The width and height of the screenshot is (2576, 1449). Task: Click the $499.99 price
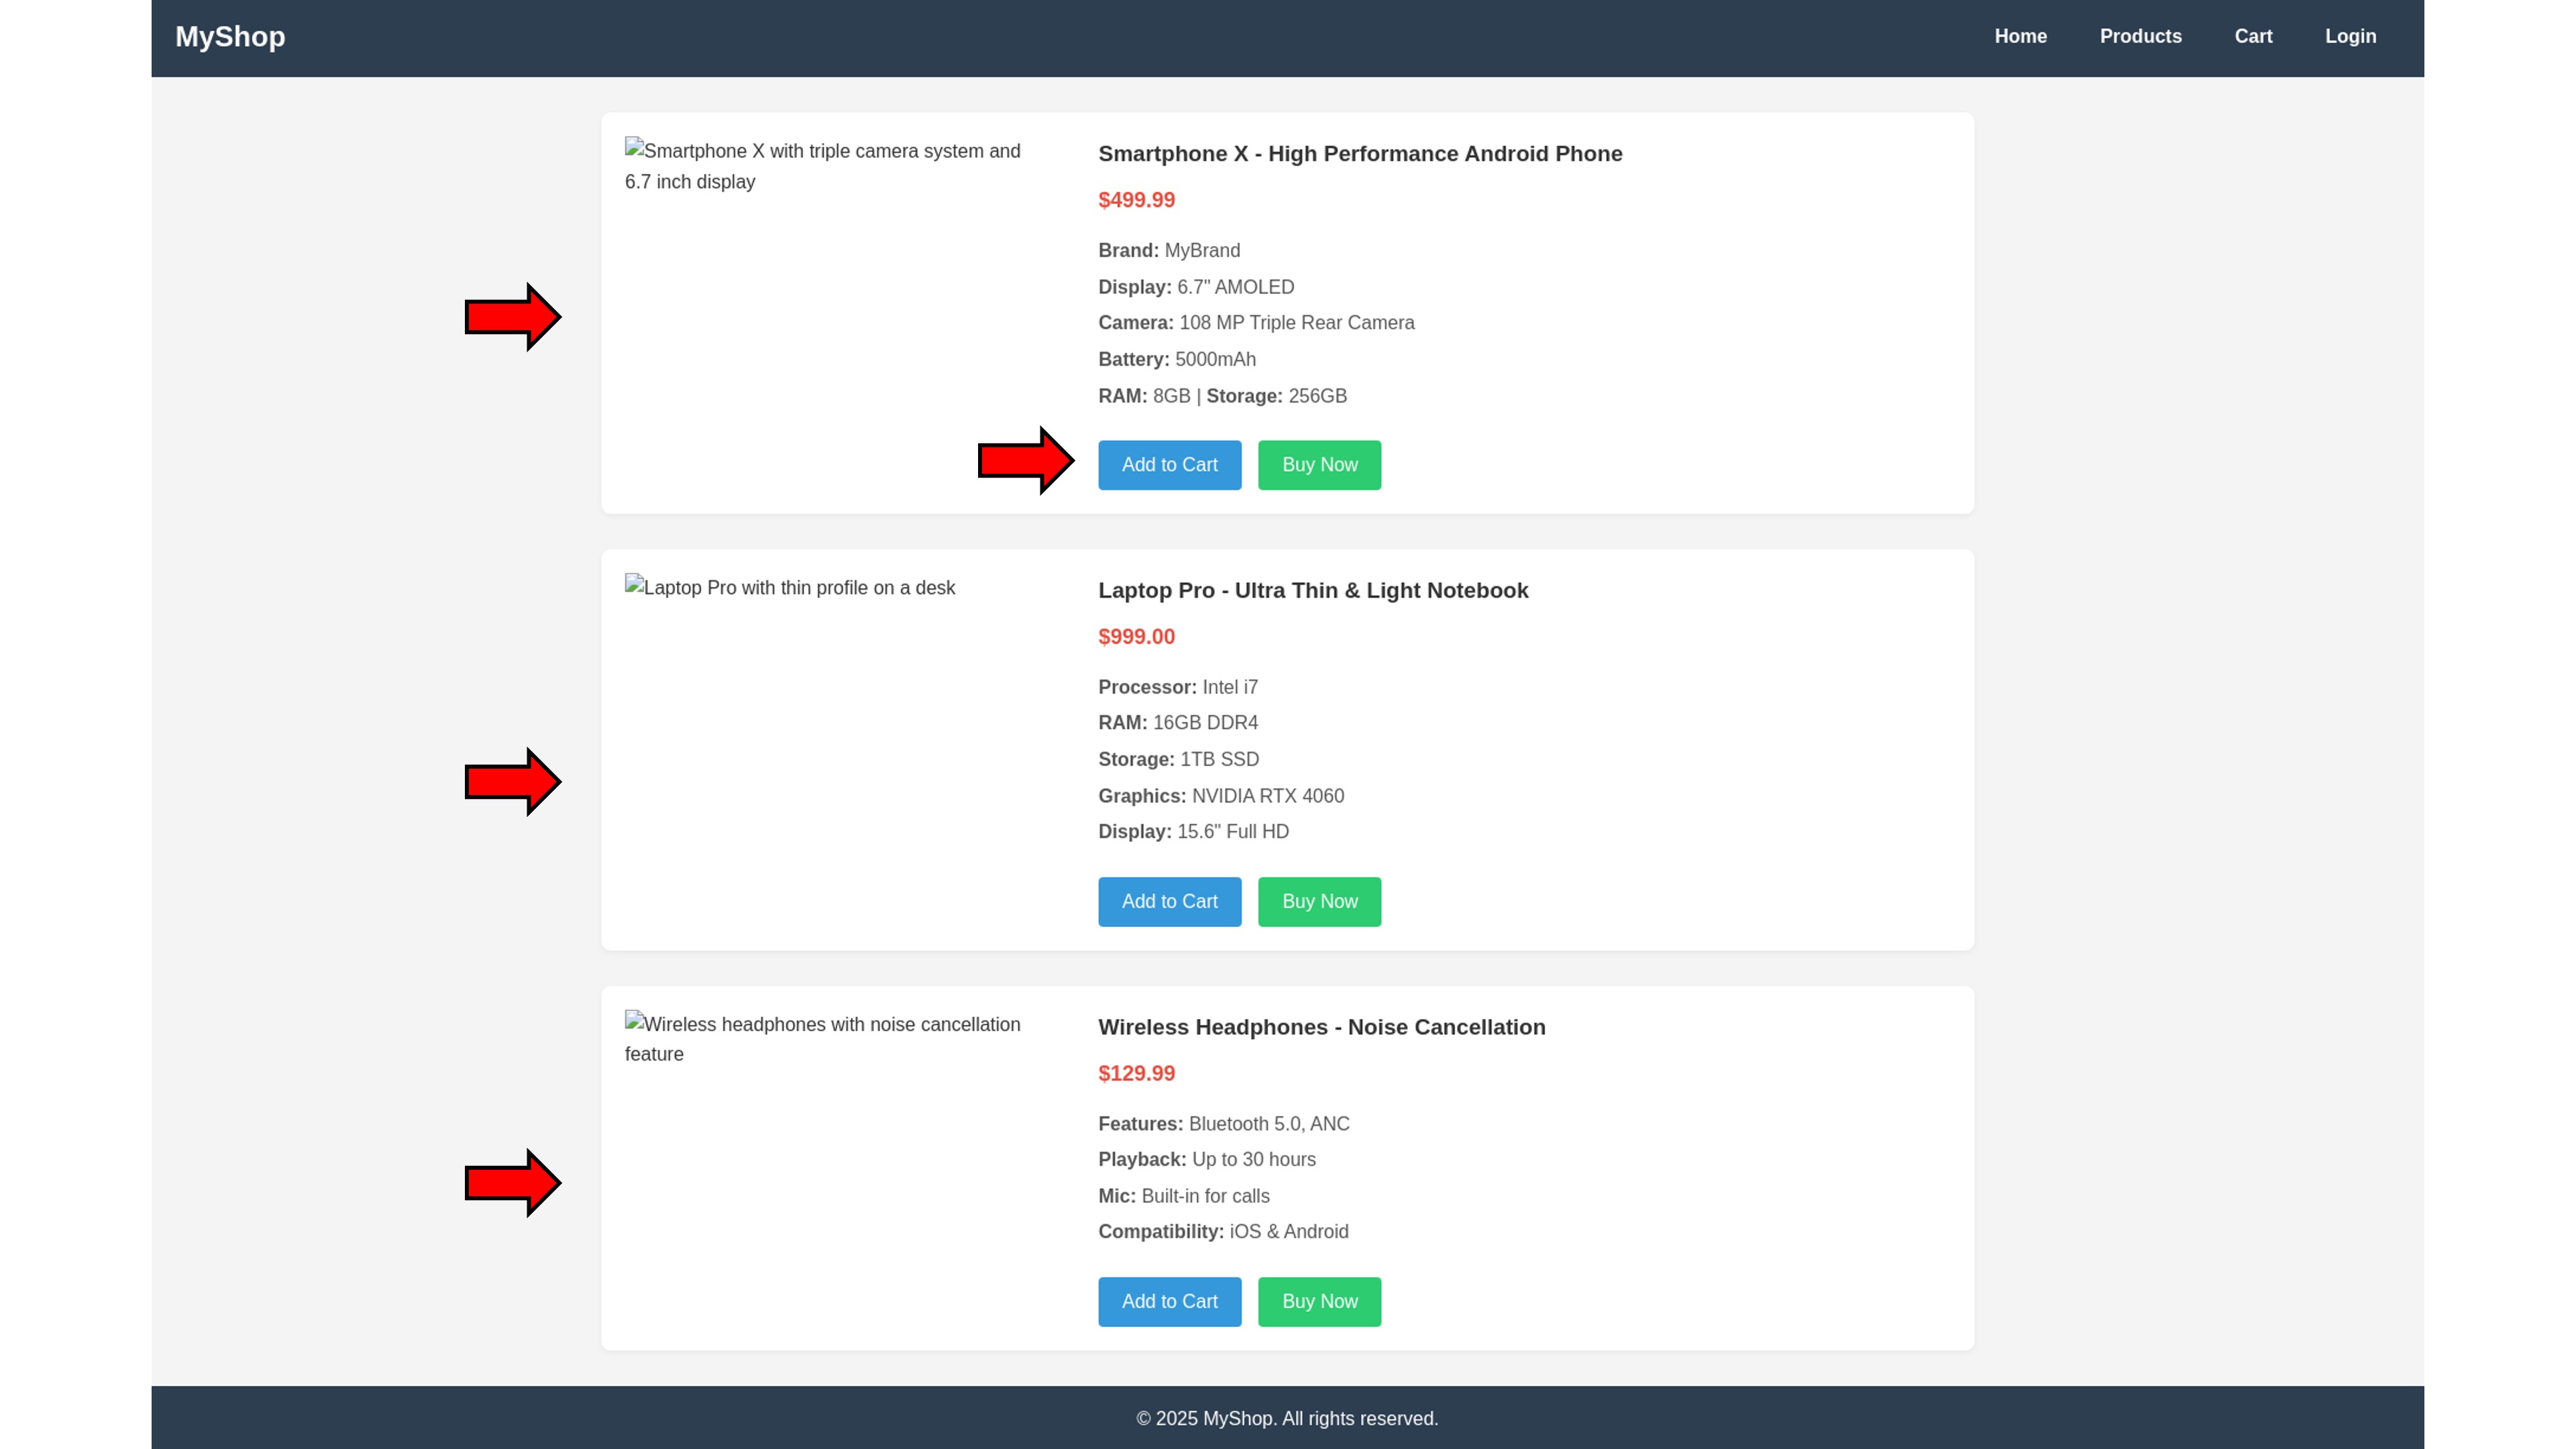pos(1136,200)
